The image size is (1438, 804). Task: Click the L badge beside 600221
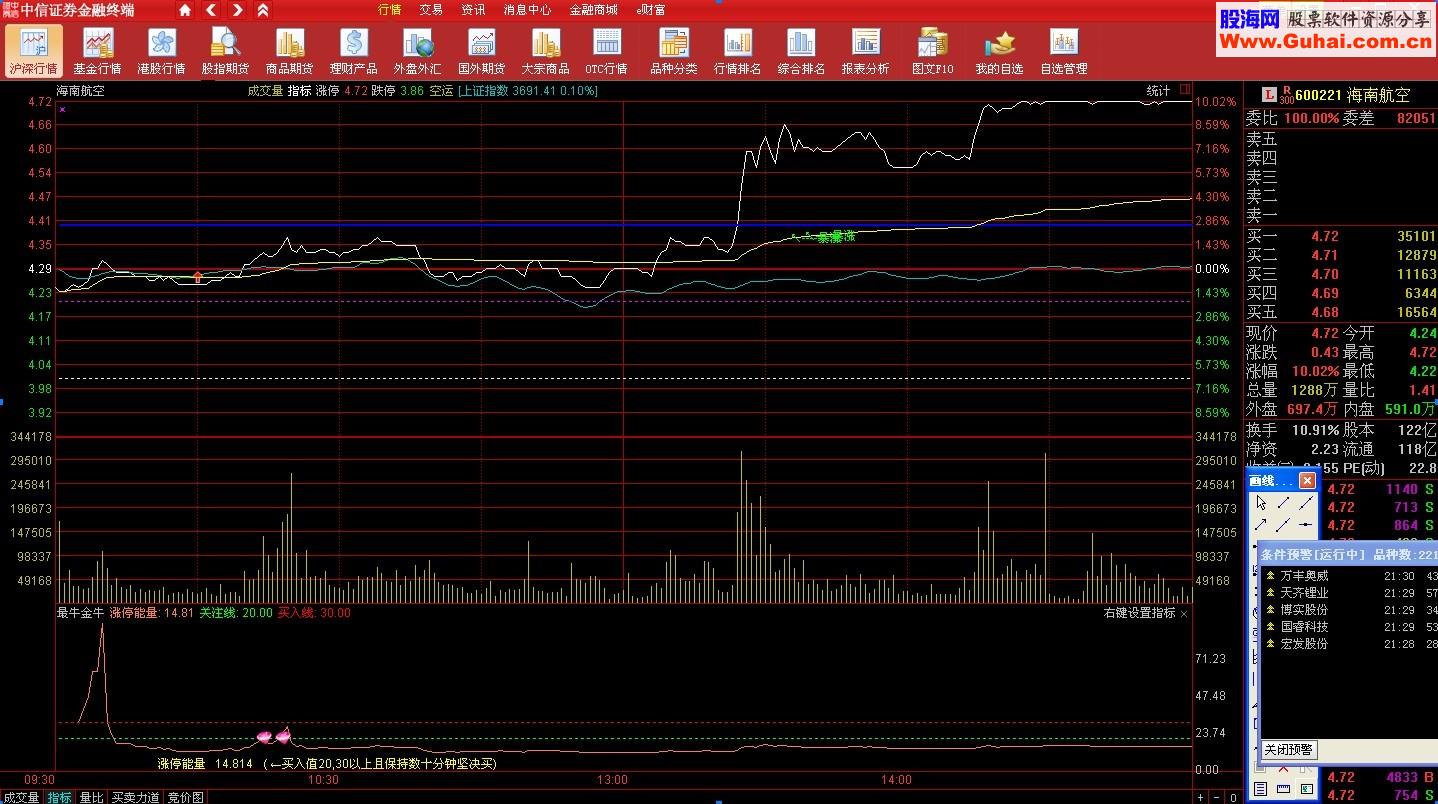[x=1269, y=95]
